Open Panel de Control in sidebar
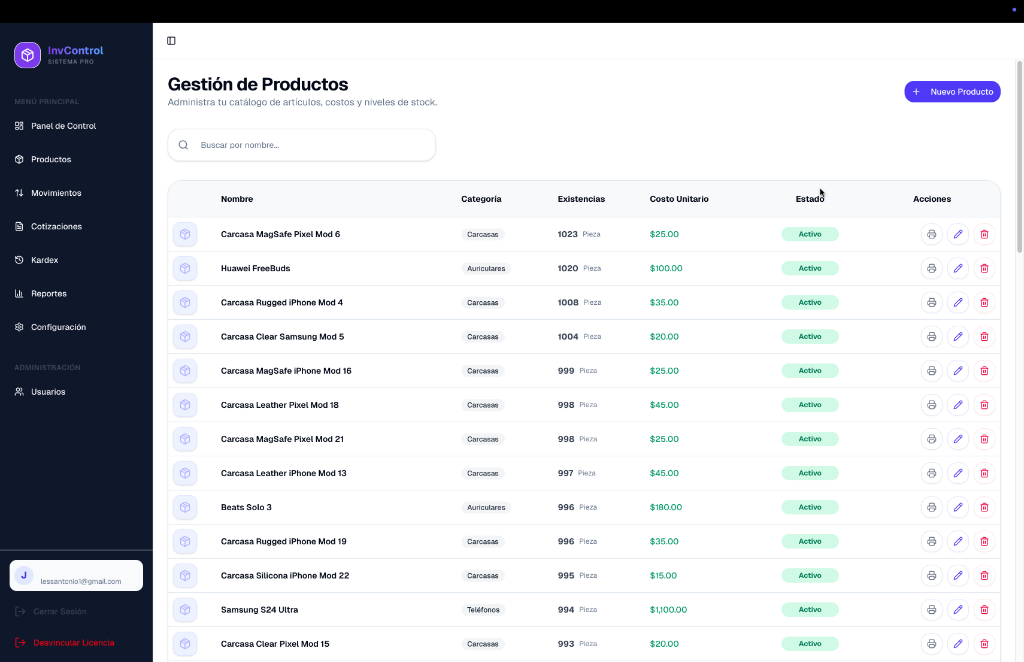The image size is (1024, 662). click(63, 126)
